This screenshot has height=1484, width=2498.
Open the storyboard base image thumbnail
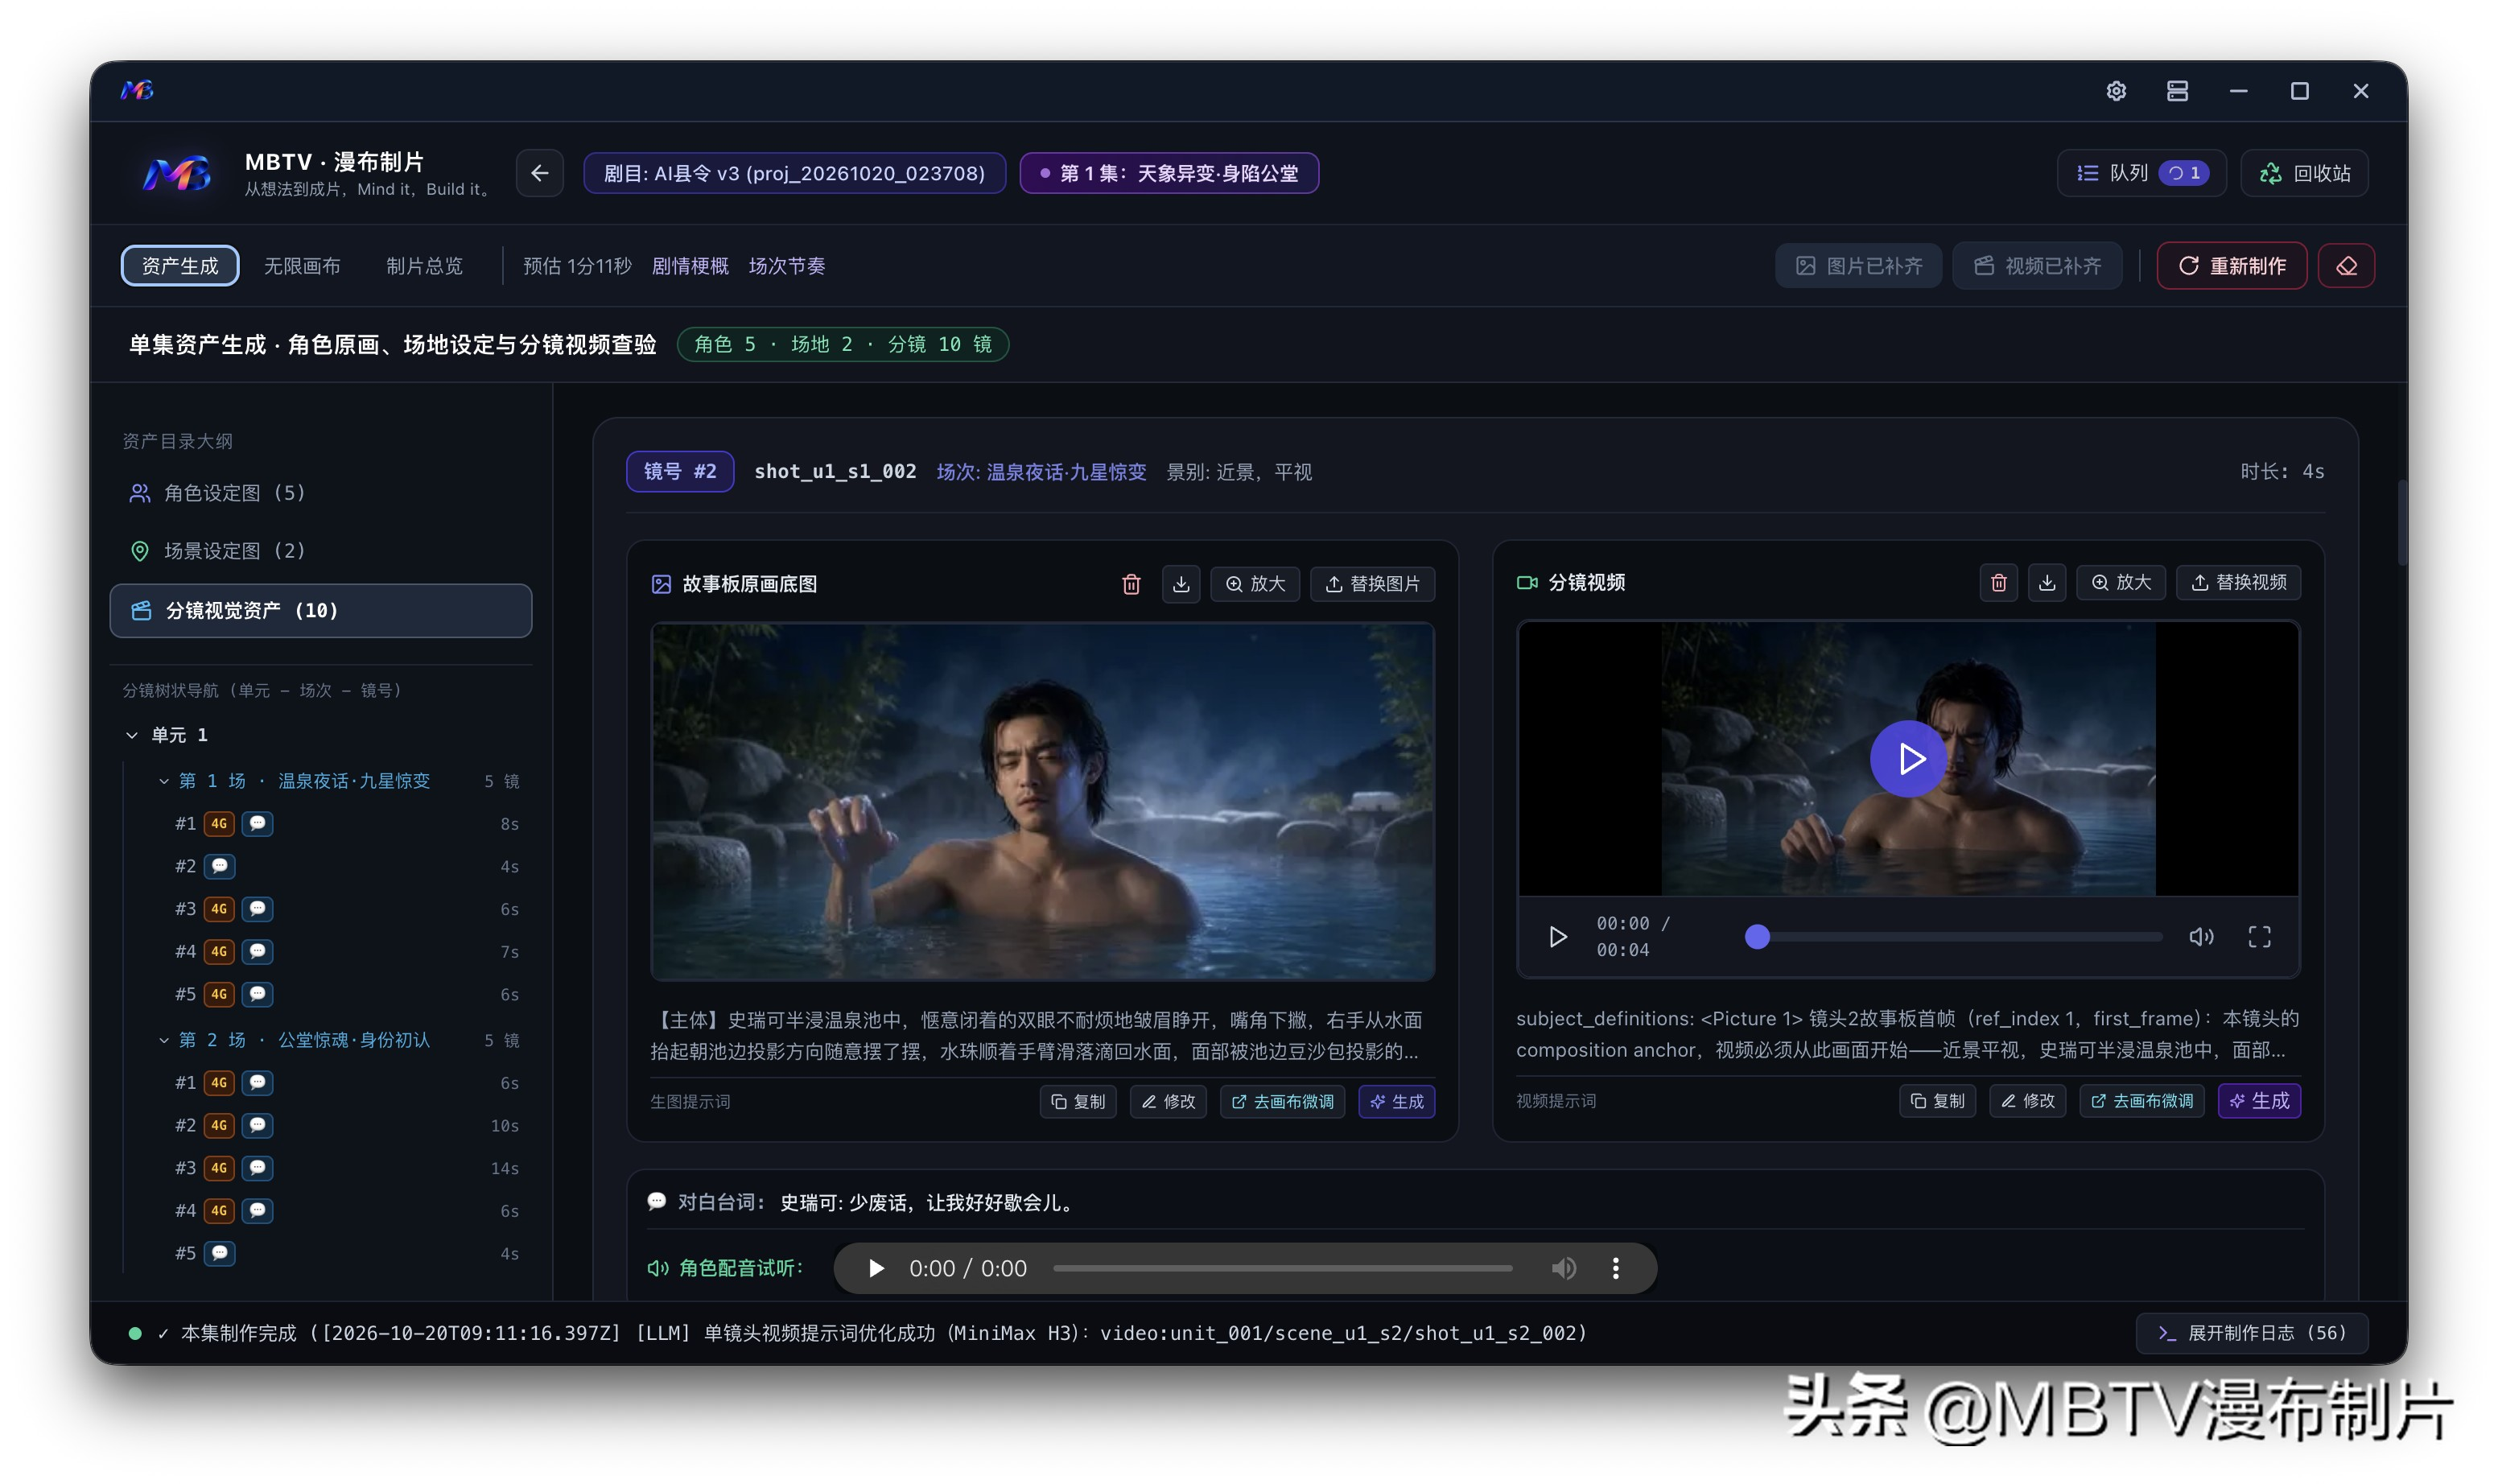pyautogui.click(x=1043, y=801)
